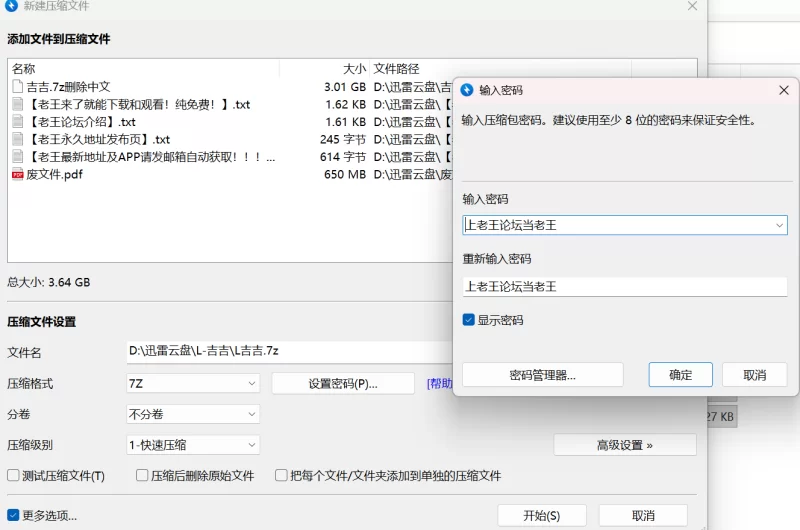Image resolution: width=800 pixels, height=530 pixels.
Task: Close the 输入密码 dialog with X
Action: pos(784,90)
